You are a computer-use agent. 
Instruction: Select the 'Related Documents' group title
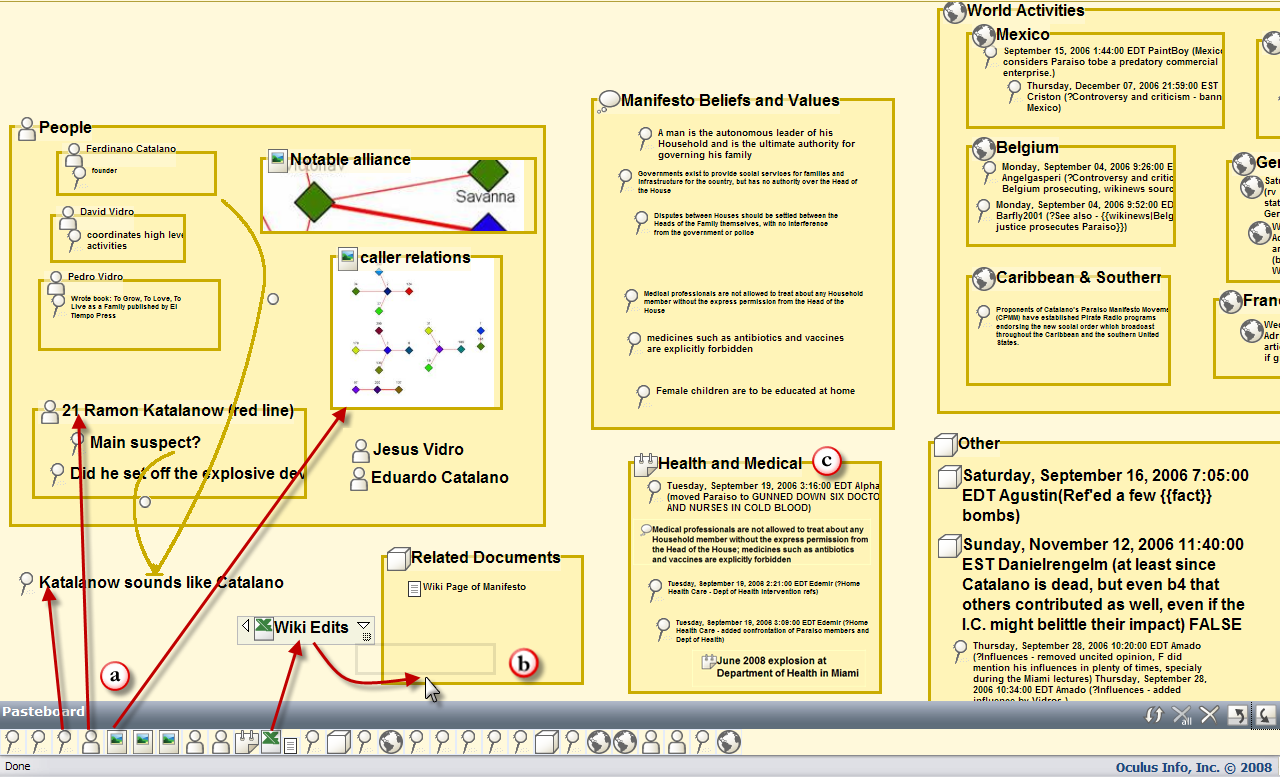pos(486,558)
